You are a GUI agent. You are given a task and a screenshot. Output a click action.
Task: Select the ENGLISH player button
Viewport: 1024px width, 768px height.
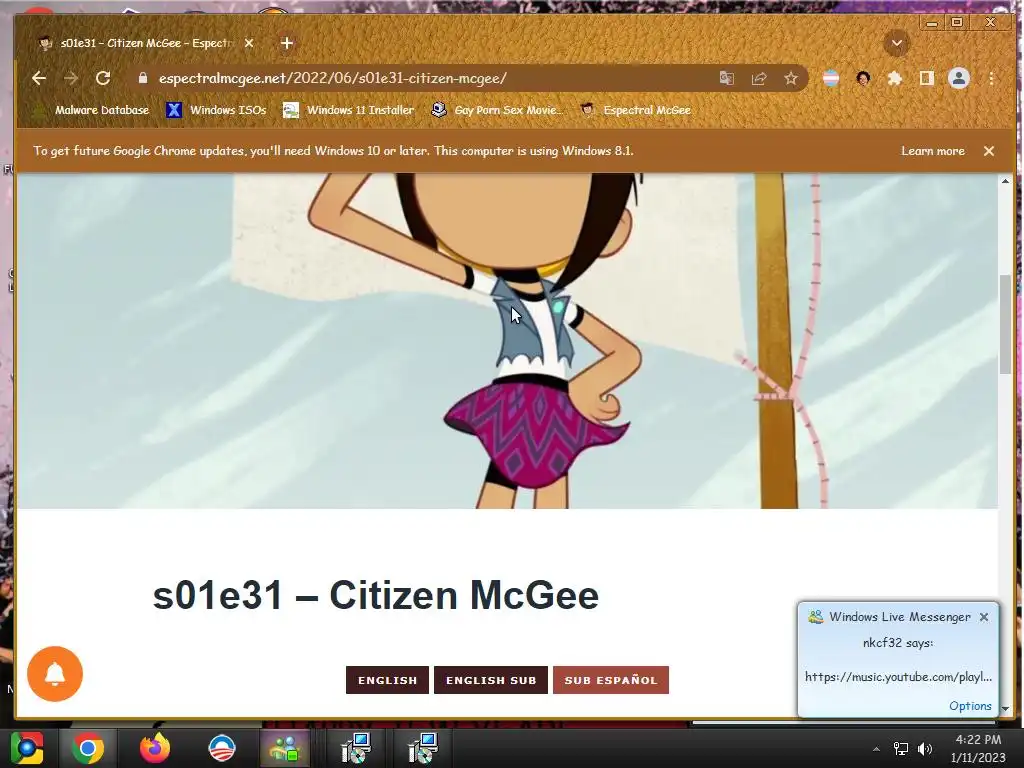[387, 680]
